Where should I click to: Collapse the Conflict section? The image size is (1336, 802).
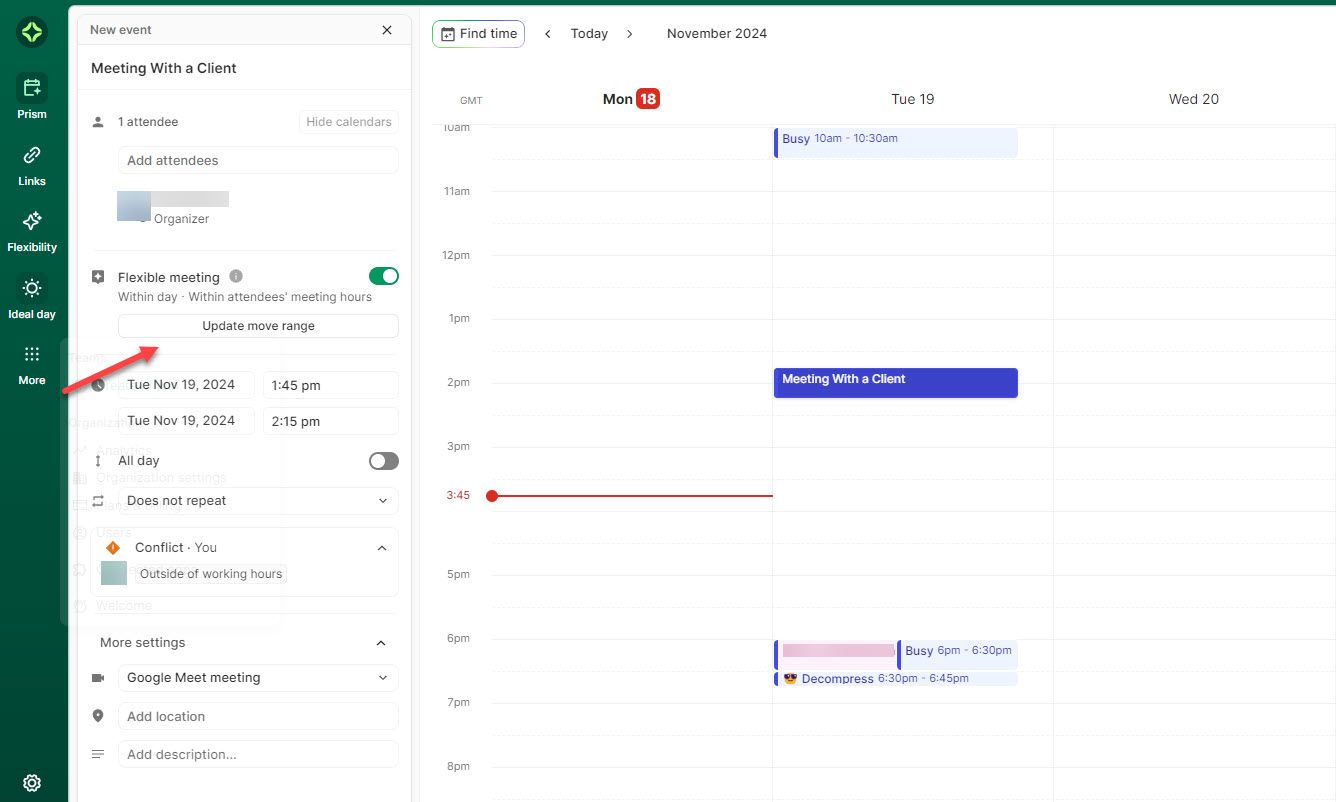coord(381,547)
